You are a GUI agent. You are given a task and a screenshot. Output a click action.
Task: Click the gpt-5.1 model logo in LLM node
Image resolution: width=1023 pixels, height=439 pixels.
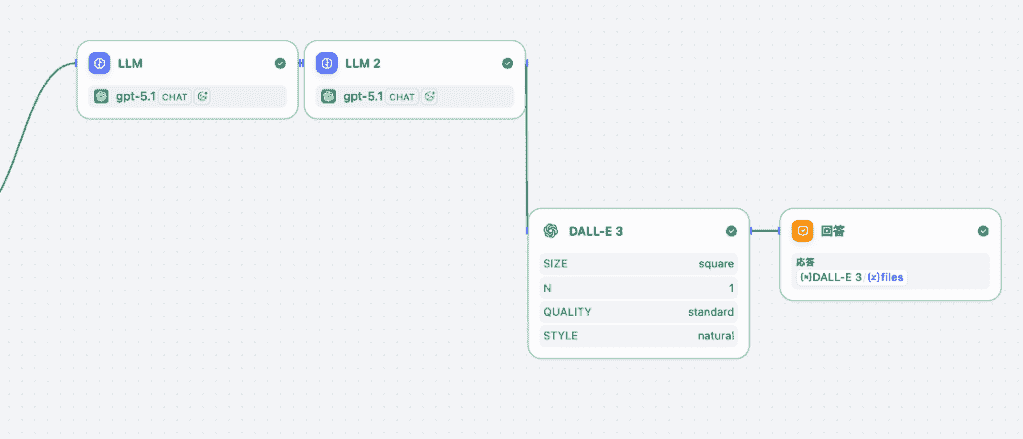101,97
